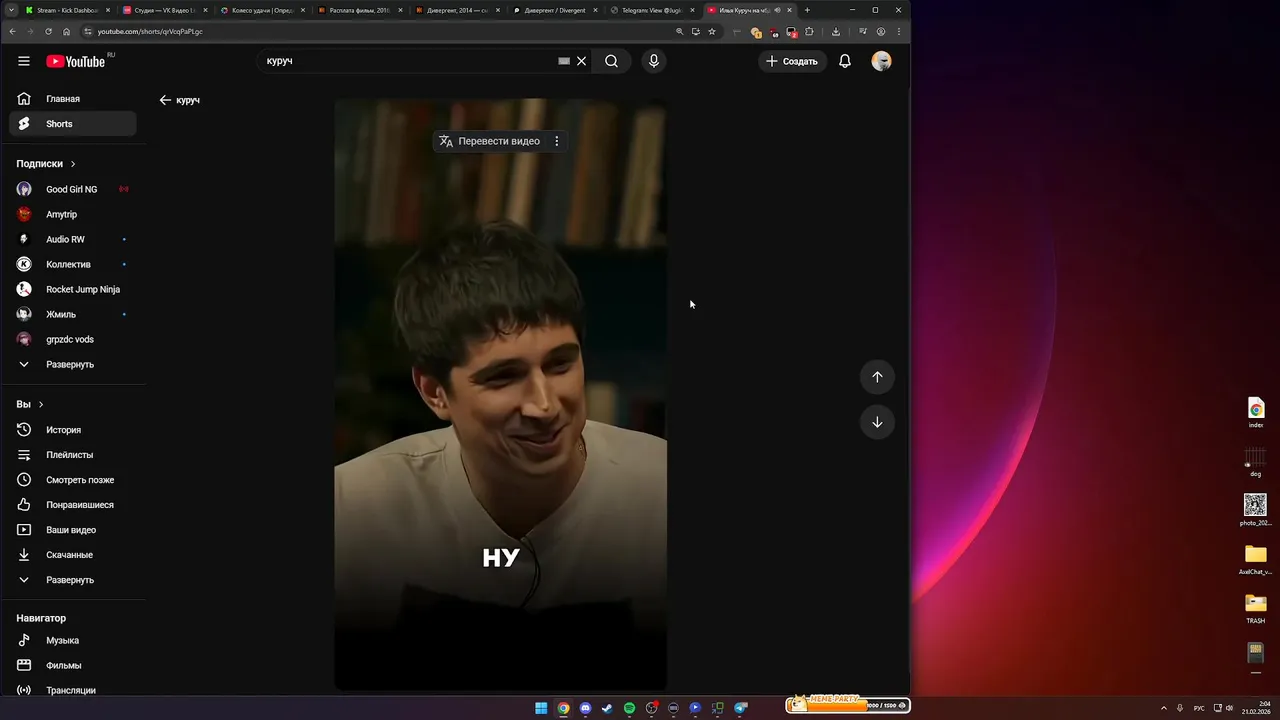Start voice search with microphone icon
This screenshot has width=1280, height=720.
click(654, 61)
